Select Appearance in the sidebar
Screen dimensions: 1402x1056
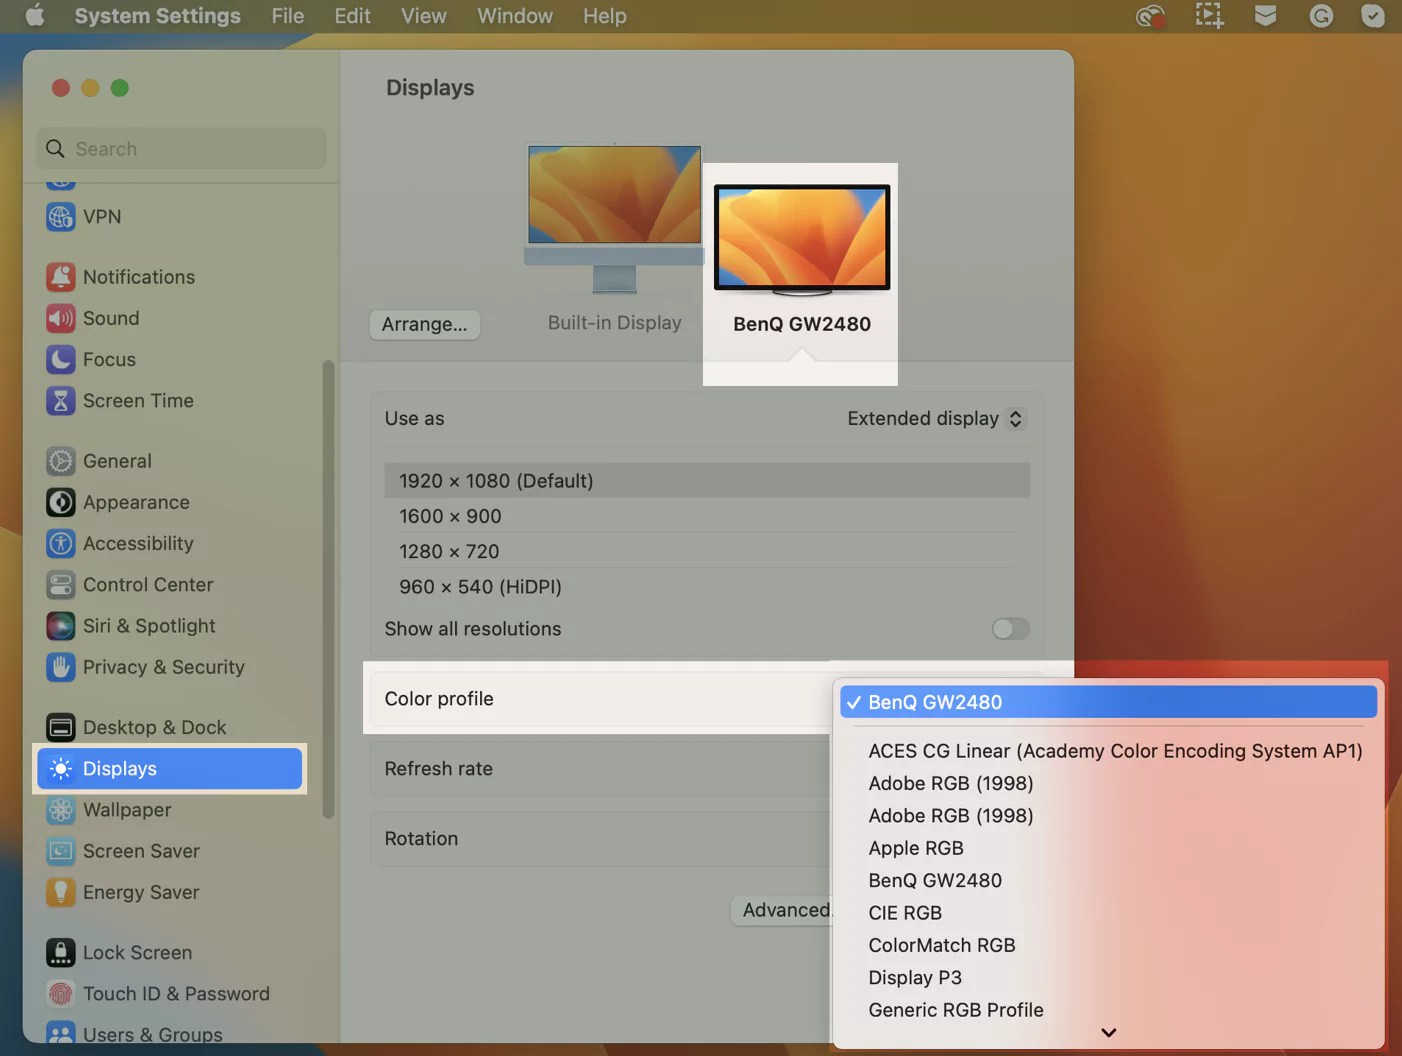(x=136, y=502)
